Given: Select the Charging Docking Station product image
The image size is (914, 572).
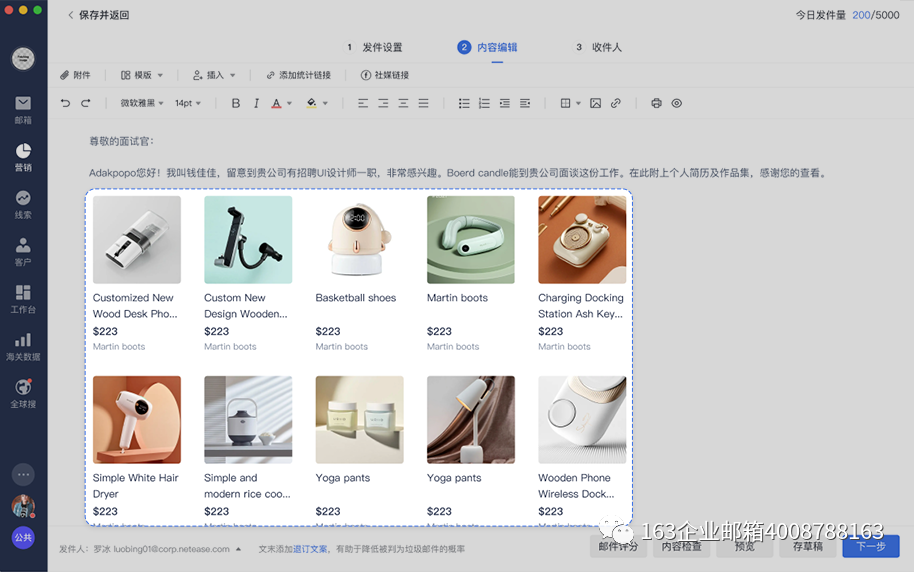Looking at the screenshot, I should click(582, 240).
